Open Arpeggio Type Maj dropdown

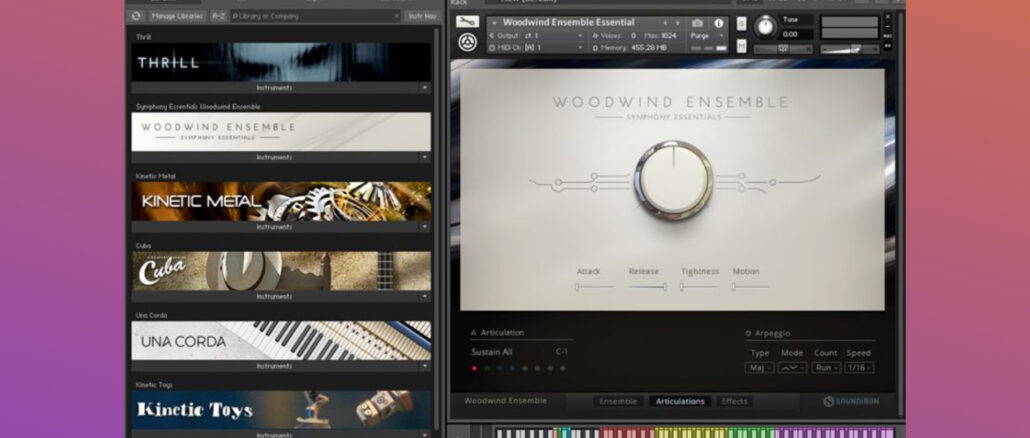(x=759, y=368)
